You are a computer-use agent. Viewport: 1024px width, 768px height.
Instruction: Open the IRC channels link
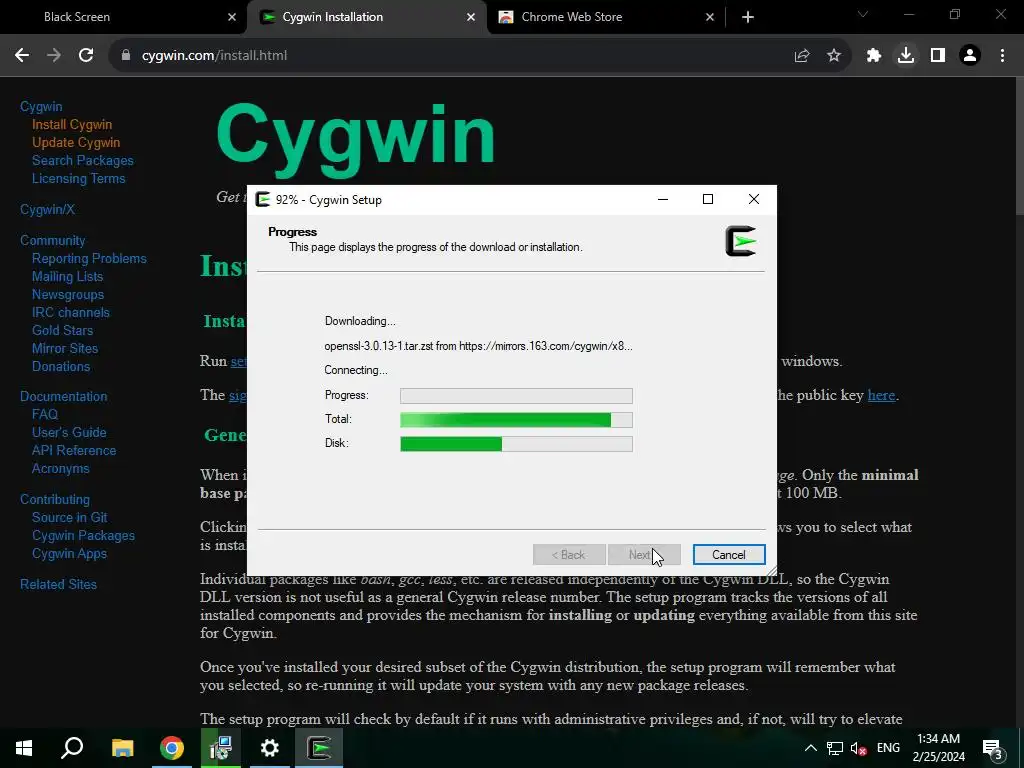71,312
